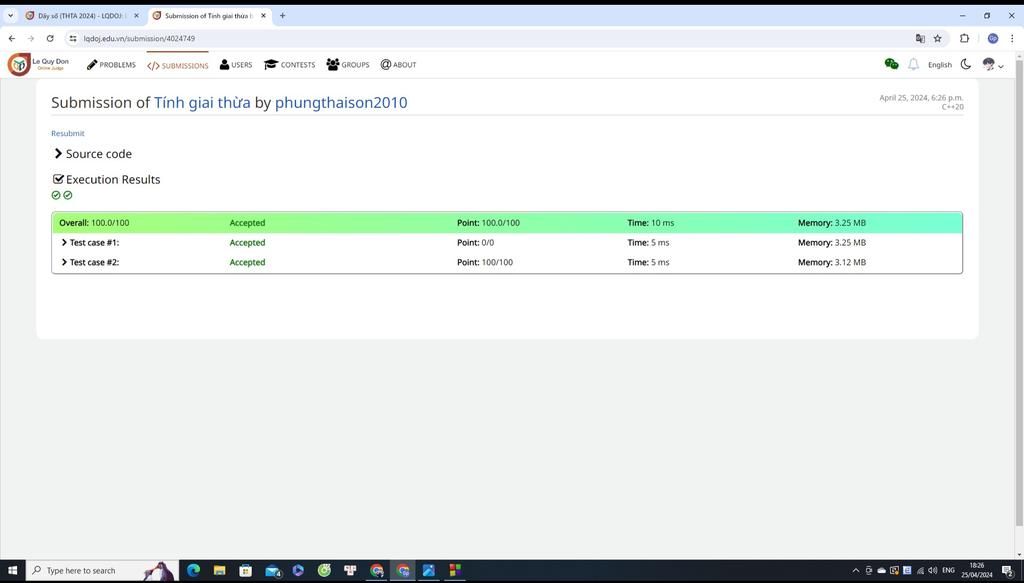Go to the Problems page
The image size is (1024, 583).
tap(111, 65)
